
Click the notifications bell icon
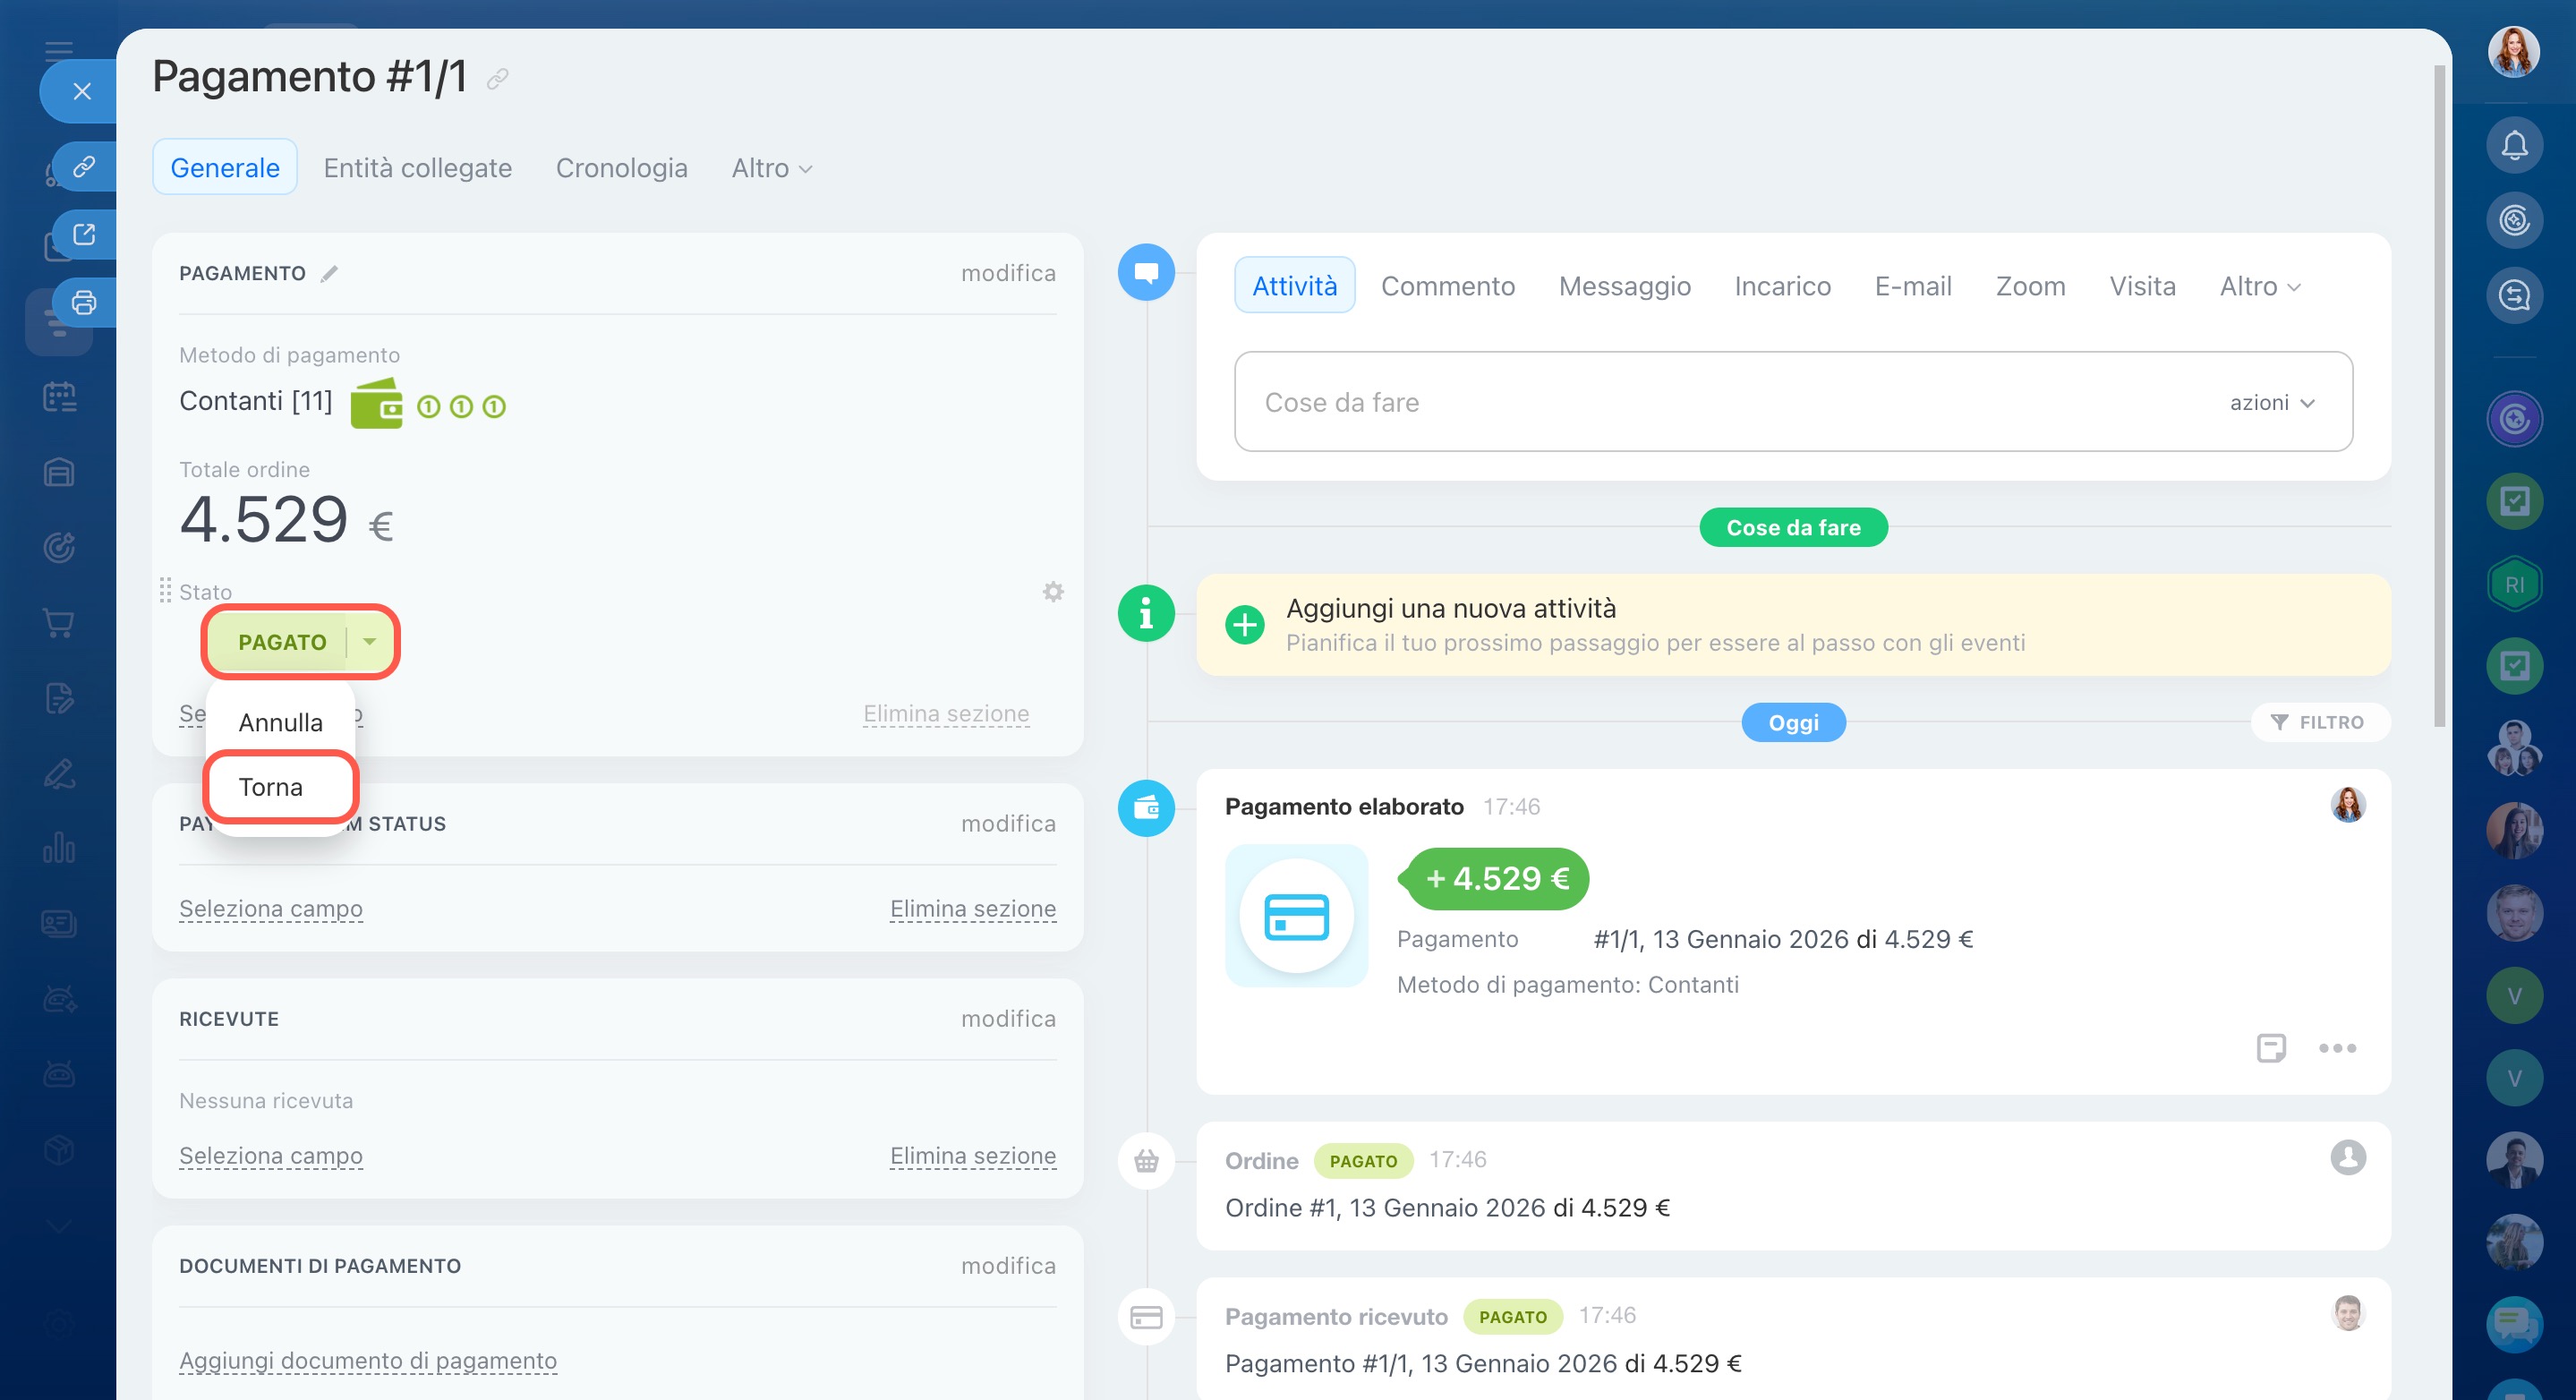click(2514, 146)
